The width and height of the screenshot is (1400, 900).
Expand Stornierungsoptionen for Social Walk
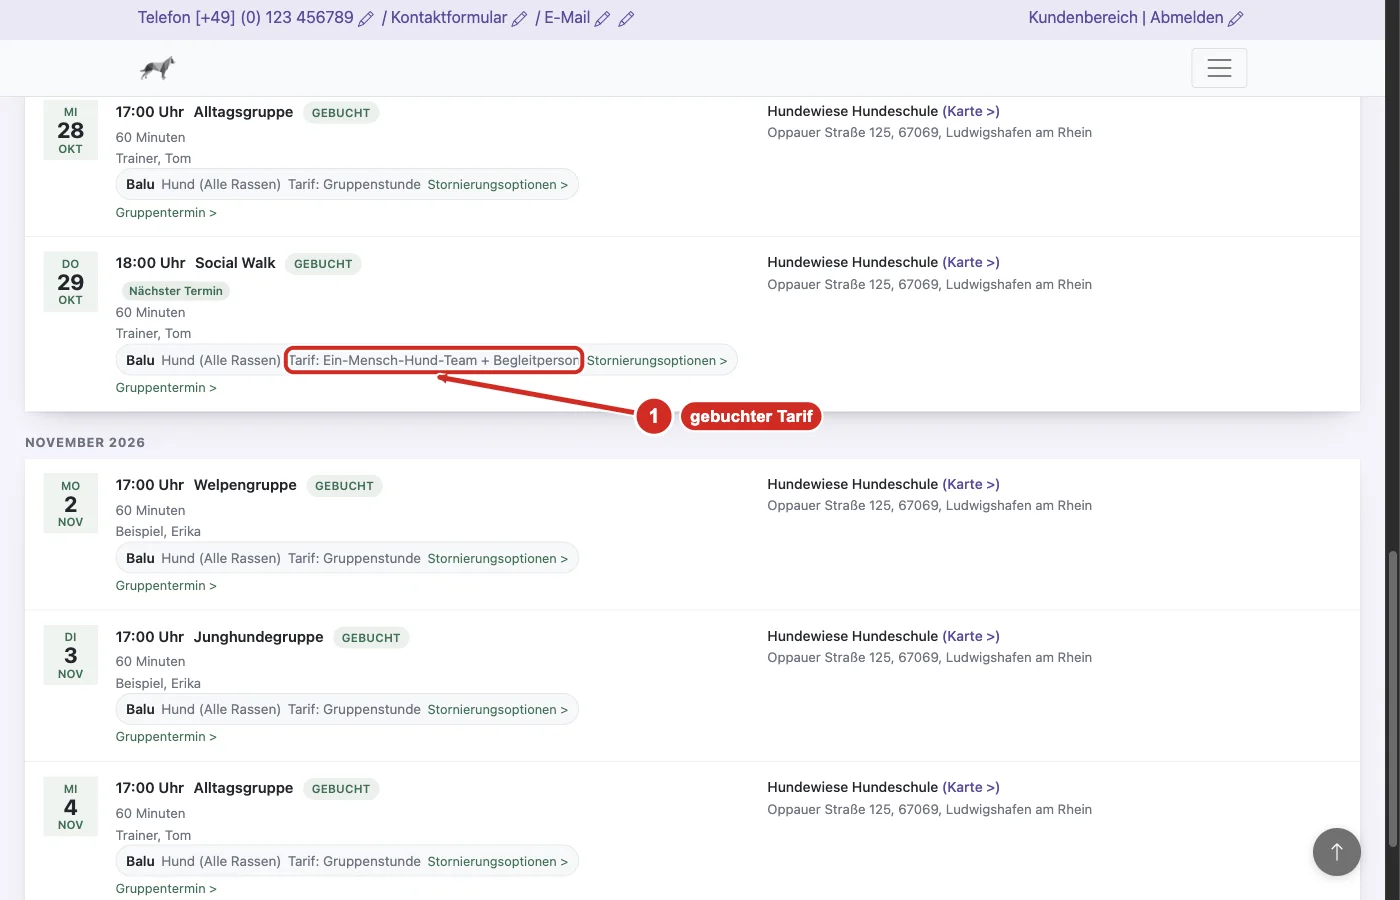pyautogui.click(x=657, y=360)
